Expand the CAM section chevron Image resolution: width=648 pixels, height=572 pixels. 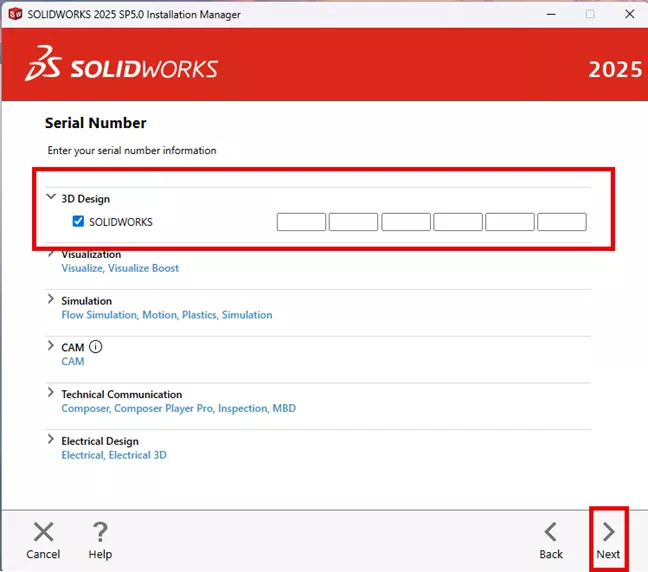pos(51,346)
